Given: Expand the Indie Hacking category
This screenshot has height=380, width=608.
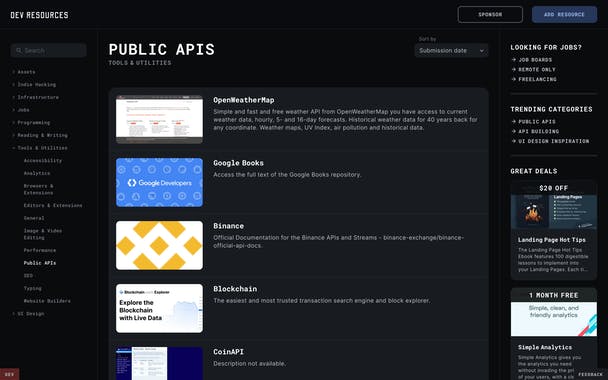Looking at the screenshot, I should click(34, 85).
